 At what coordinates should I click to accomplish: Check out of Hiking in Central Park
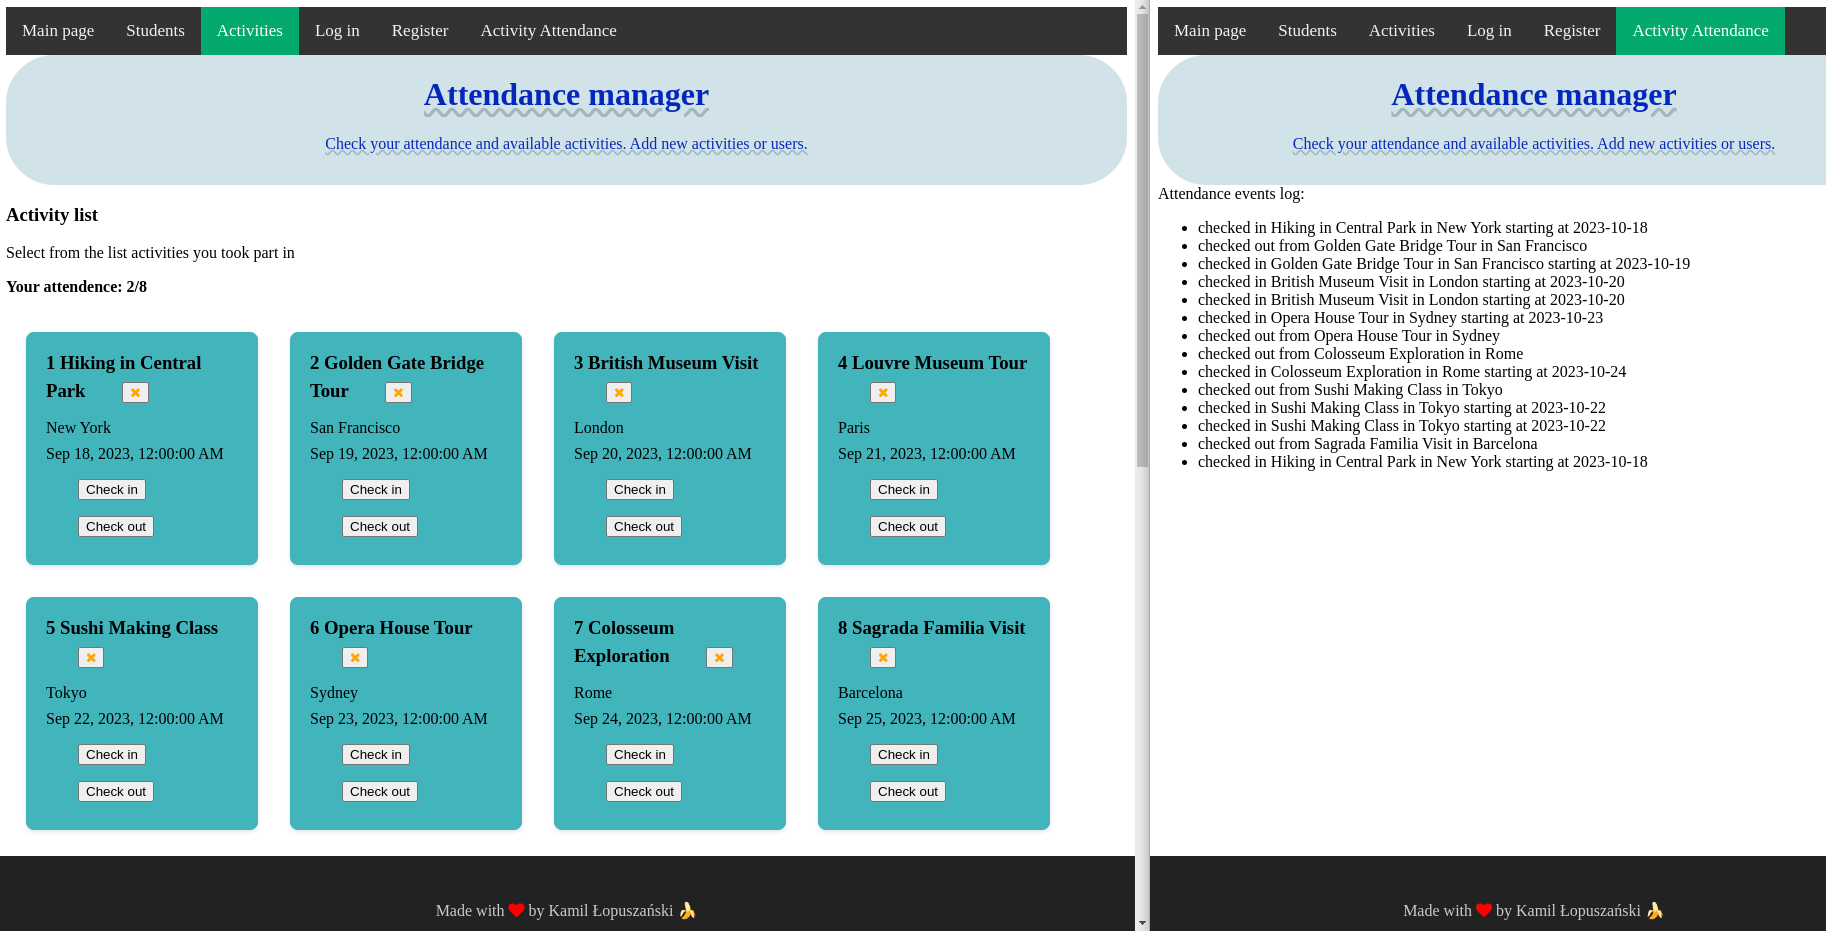116,527
